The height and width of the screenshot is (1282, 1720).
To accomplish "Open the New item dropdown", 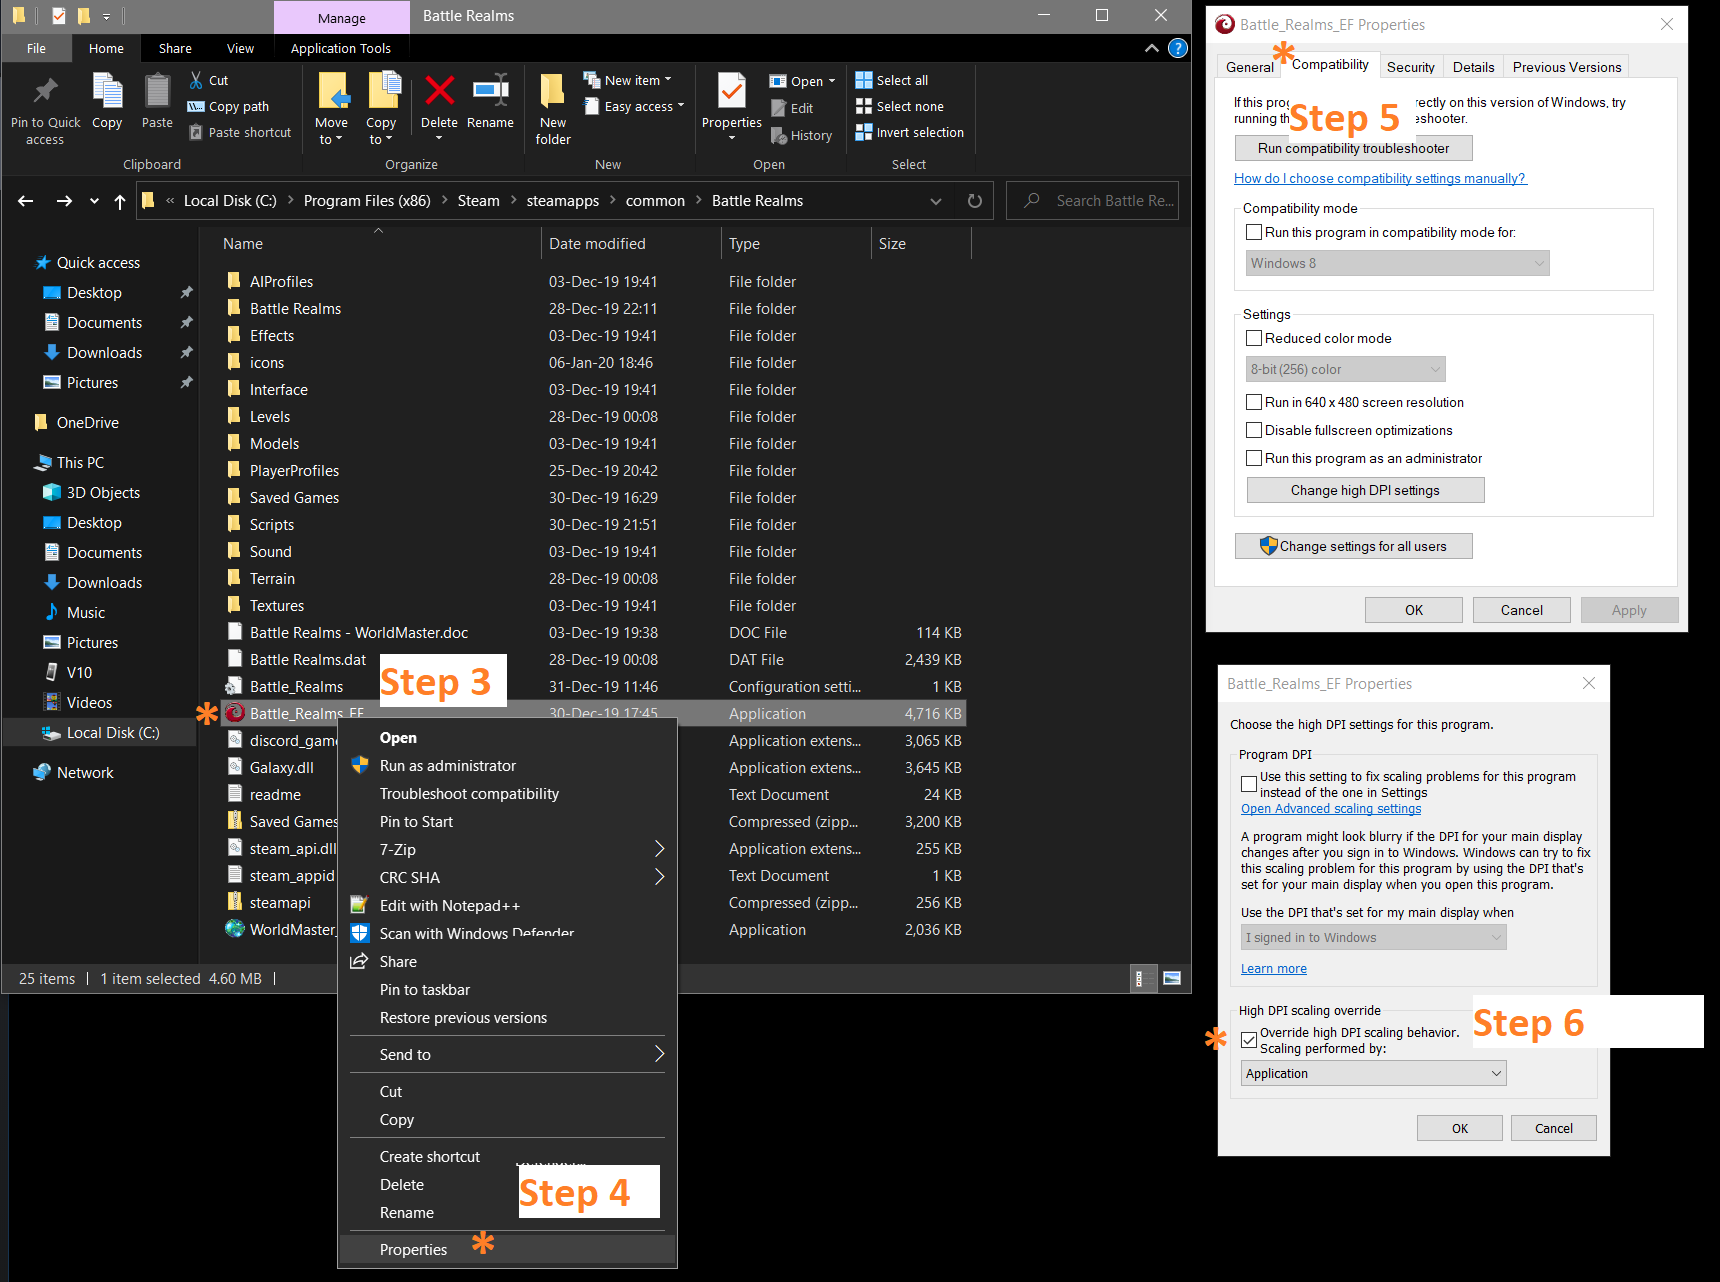I will (x=636, y=80).
